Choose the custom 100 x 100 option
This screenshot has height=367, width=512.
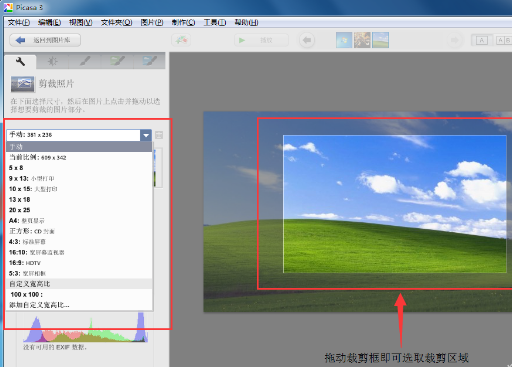click(79, 294)
